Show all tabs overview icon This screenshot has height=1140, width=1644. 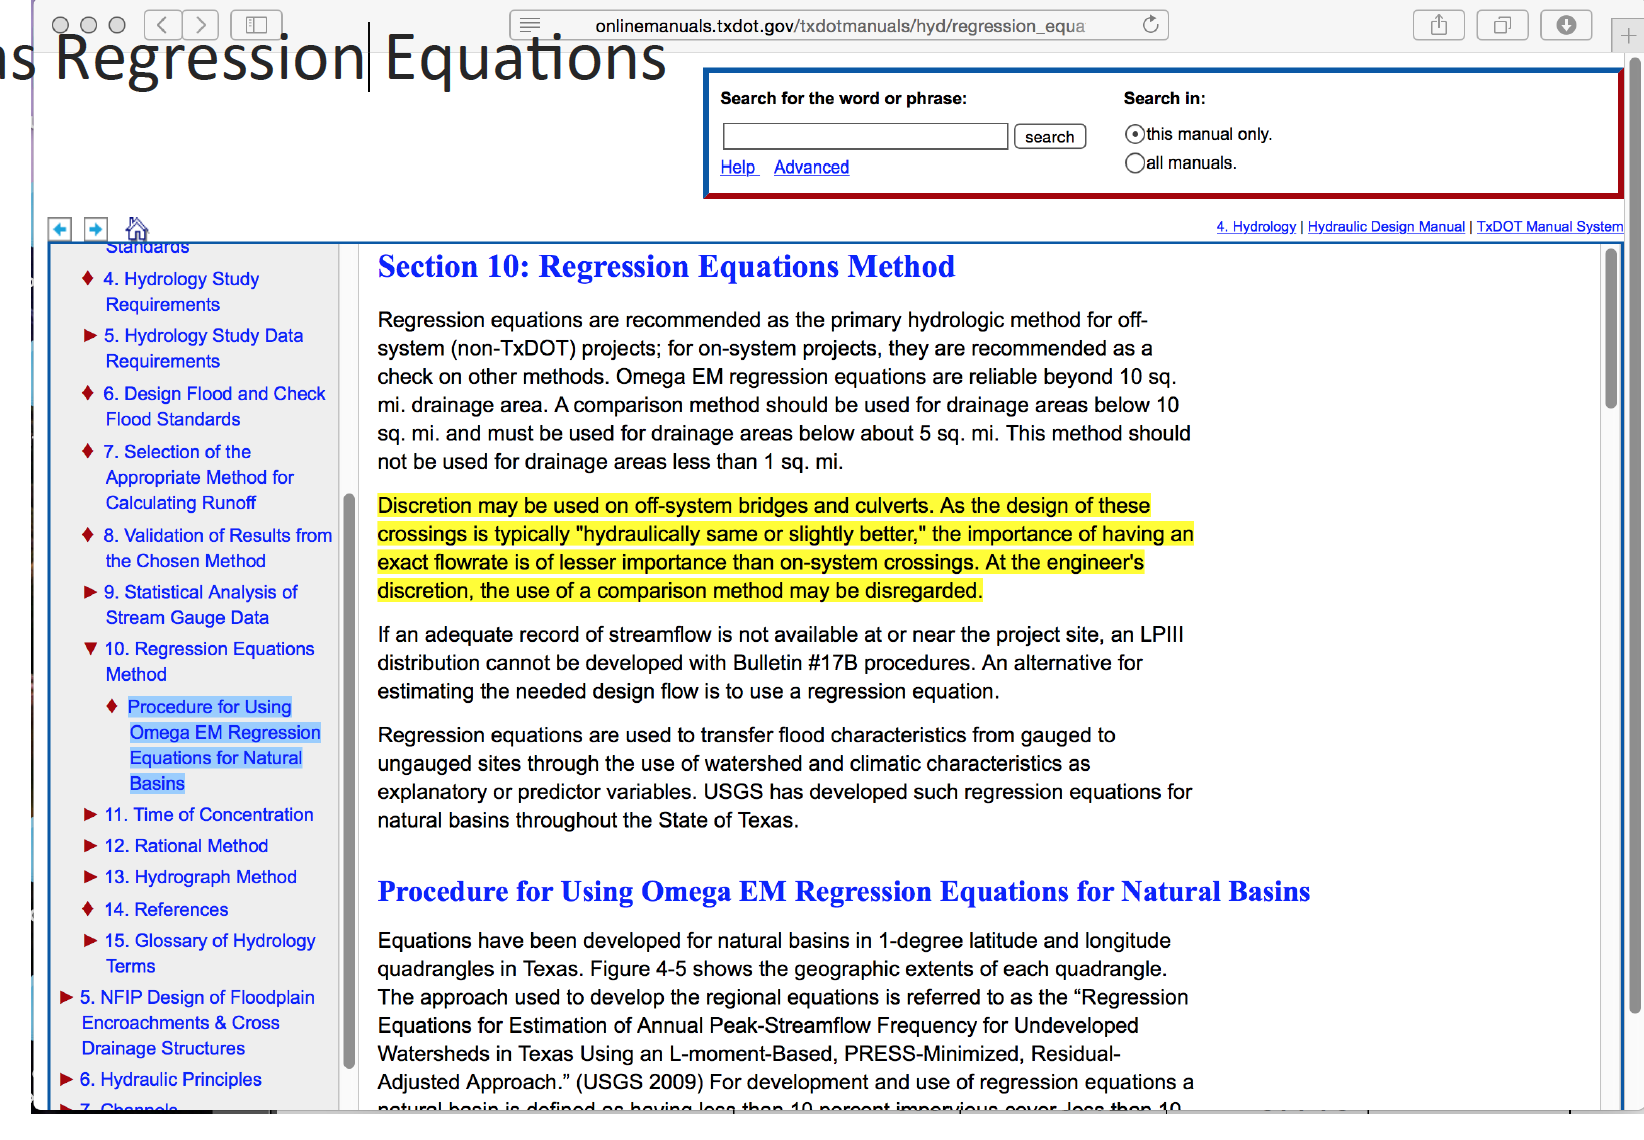(x=1502, y=25)
